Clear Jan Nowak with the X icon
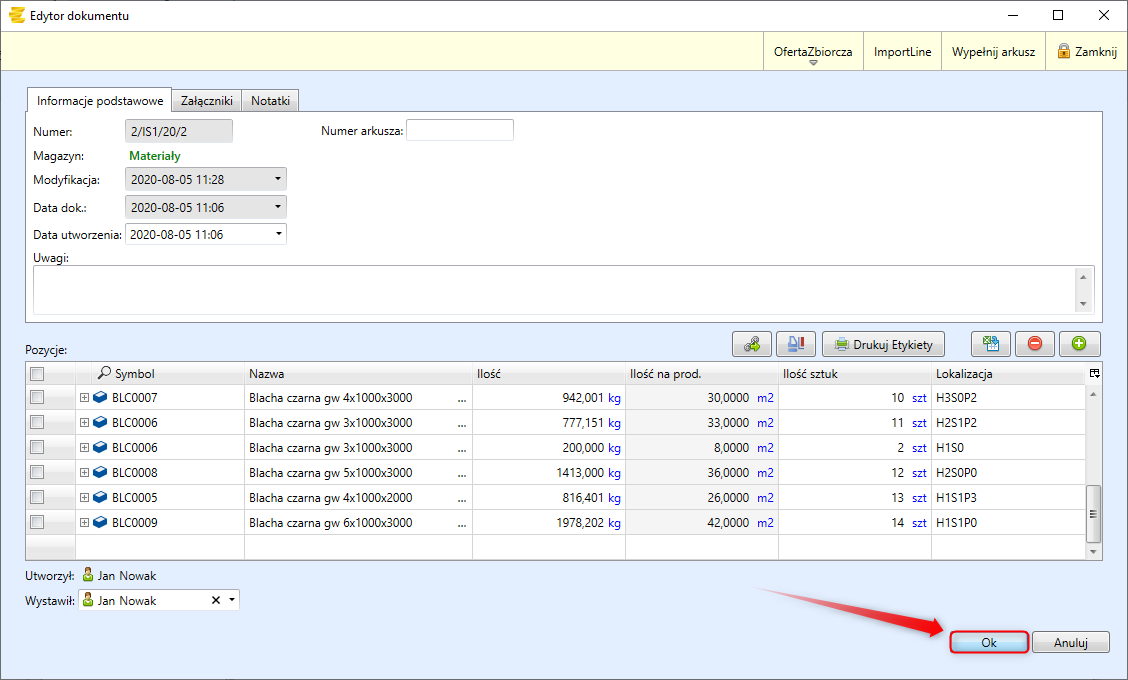The height and width of the screenshot is (680, 1128). click(x=215, y=600)
